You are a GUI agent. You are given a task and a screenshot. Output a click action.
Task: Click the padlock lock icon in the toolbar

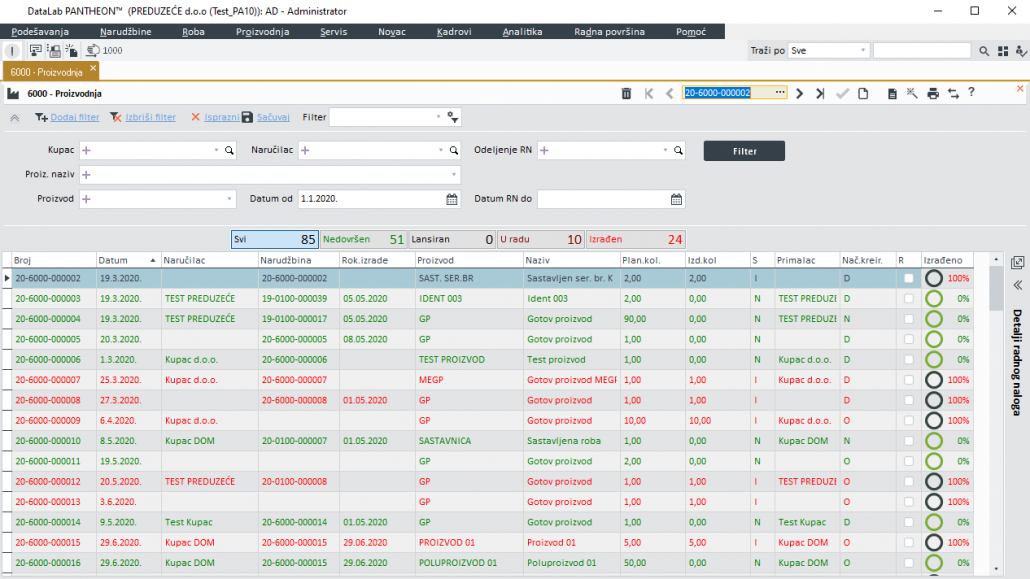click(54, 51)
